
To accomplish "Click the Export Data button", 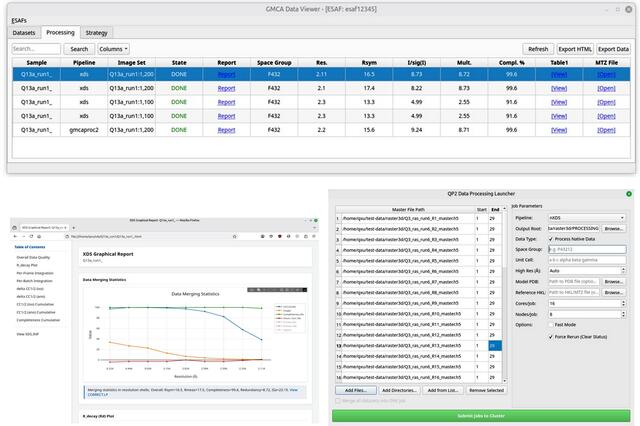I will point(613,49).
